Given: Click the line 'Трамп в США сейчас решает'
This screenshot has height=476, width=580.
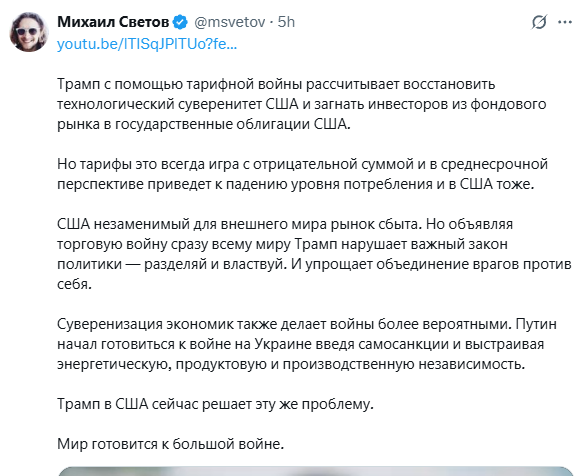Looking at the screenshot, I should point(215,404).
